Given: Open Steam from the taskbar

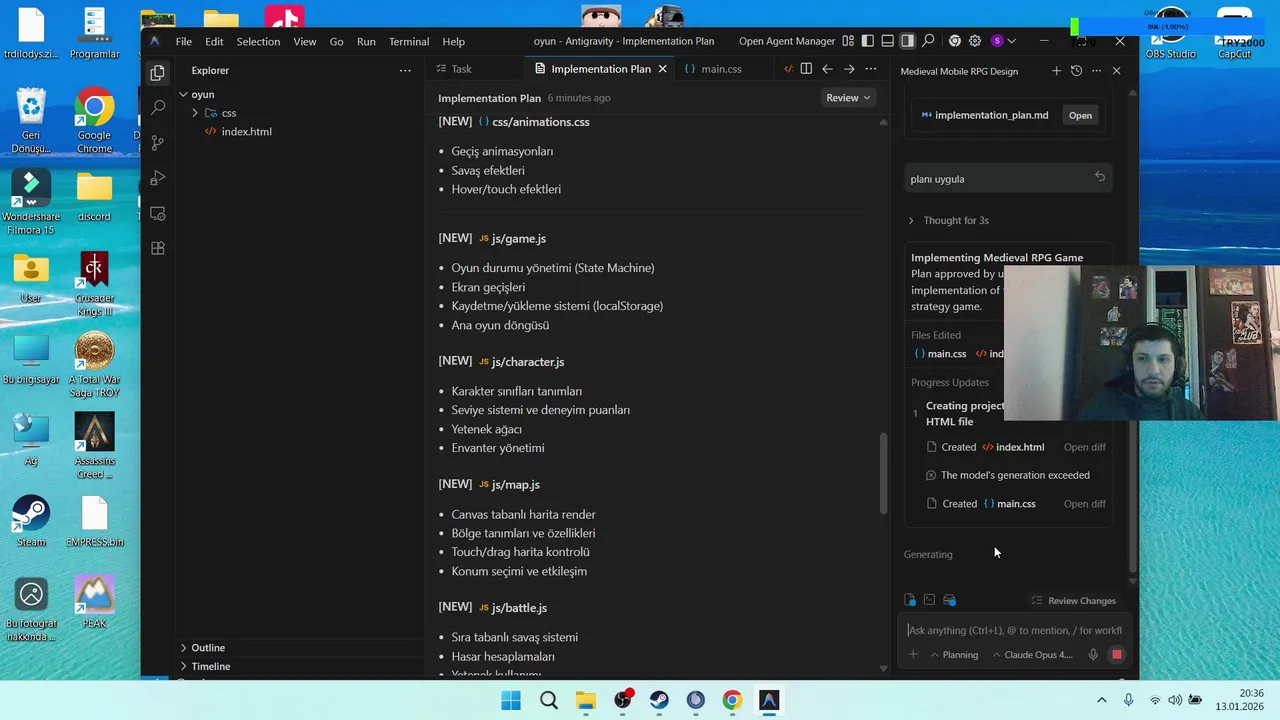Looking at the screenshot, I should tap(659, 700).
